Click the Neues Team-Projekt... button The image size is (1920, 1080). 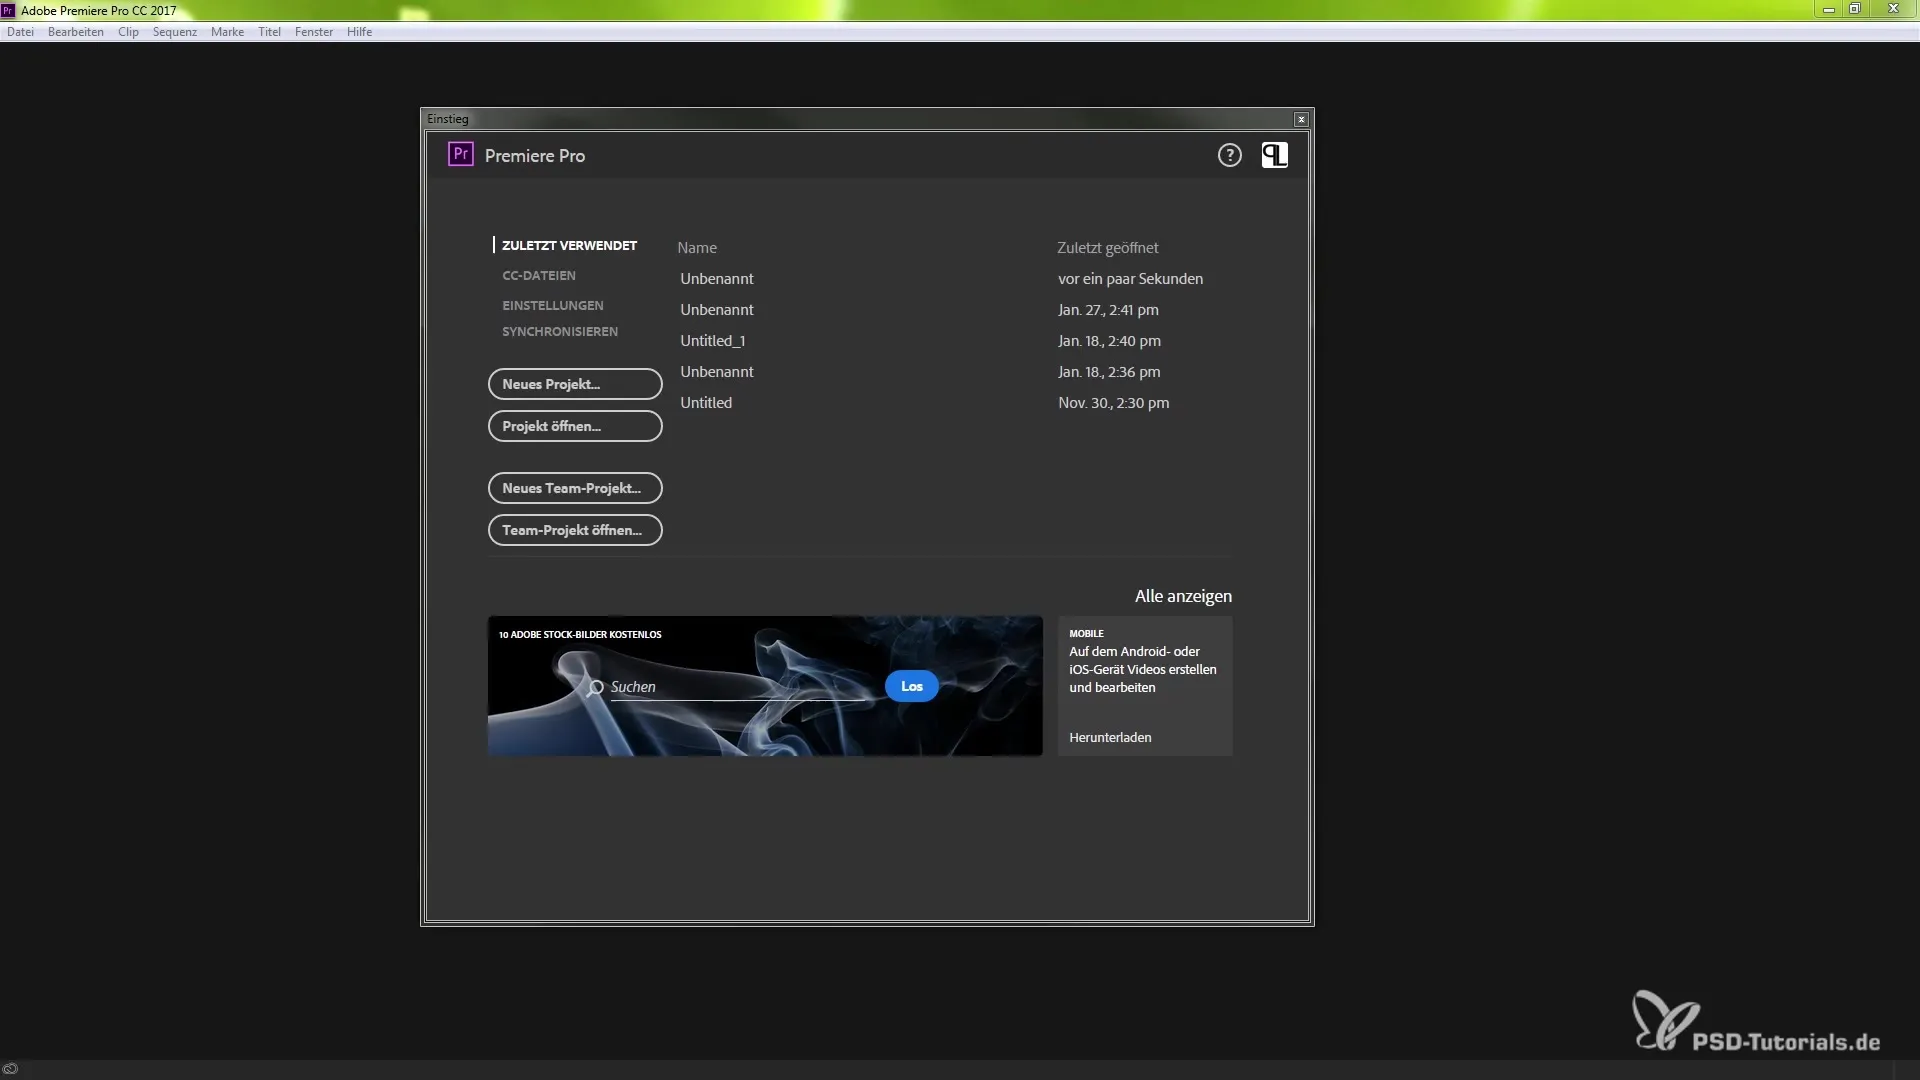coord(575,488)
